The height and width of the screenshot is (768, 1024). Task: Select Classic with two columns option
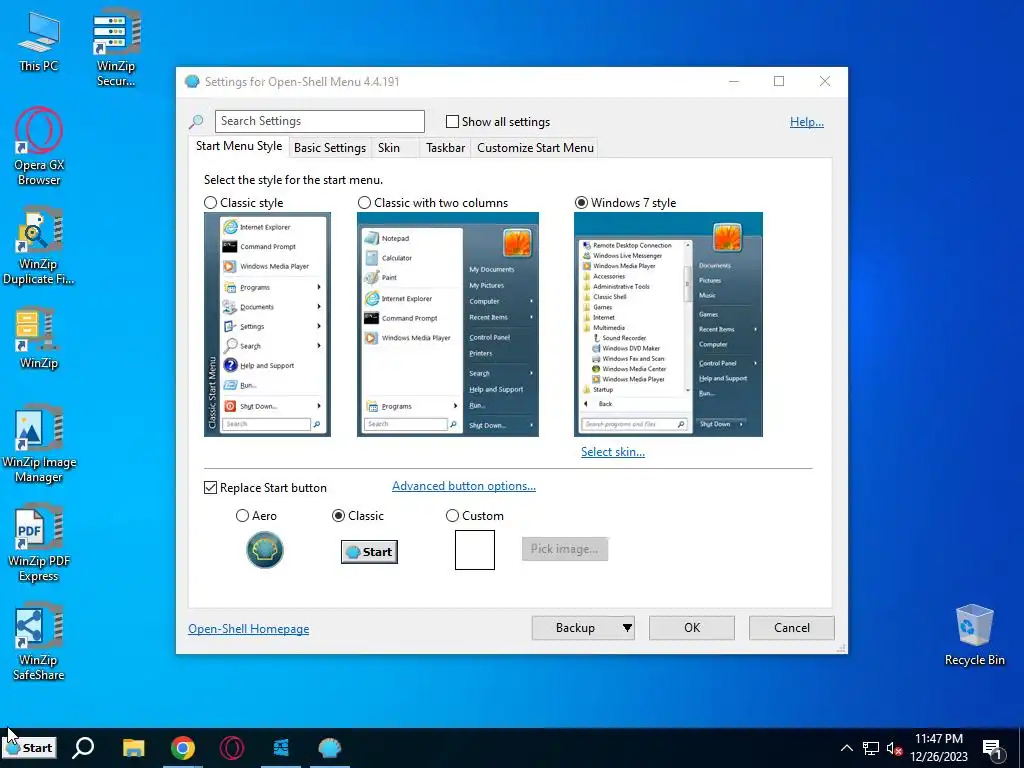point(364,203)
